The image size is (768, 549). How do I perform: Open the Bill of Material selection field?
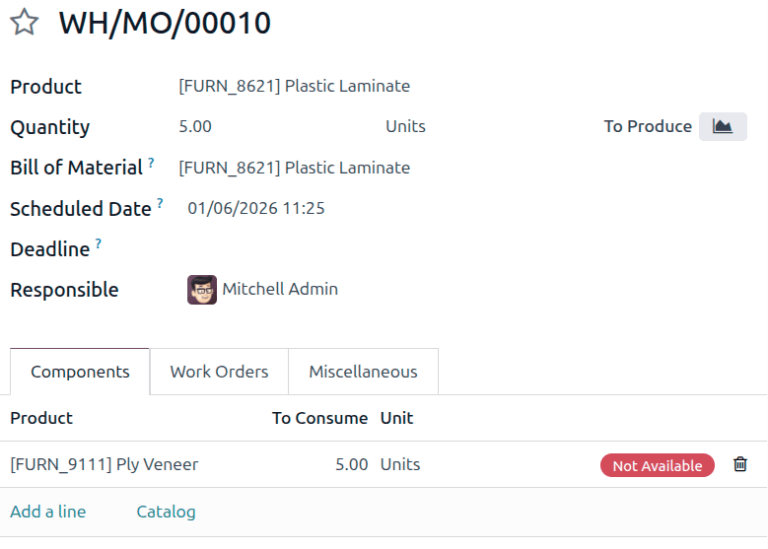[x=294, y=168]
